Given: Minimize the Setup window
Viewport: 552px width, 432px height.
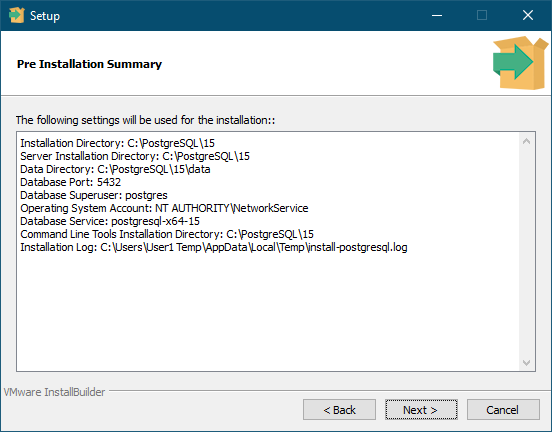Looking at the screenshot, I should coord(437,15).
